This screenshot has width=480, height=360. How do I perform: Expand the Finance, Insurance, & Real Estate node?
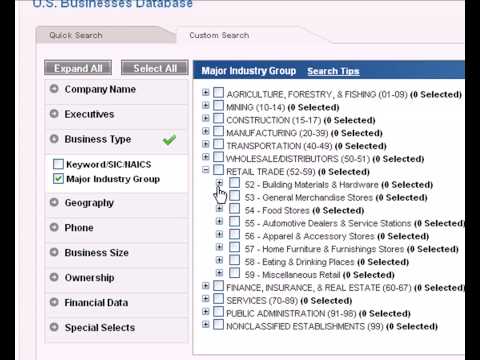pyautogui.click(x=206, y=286)
